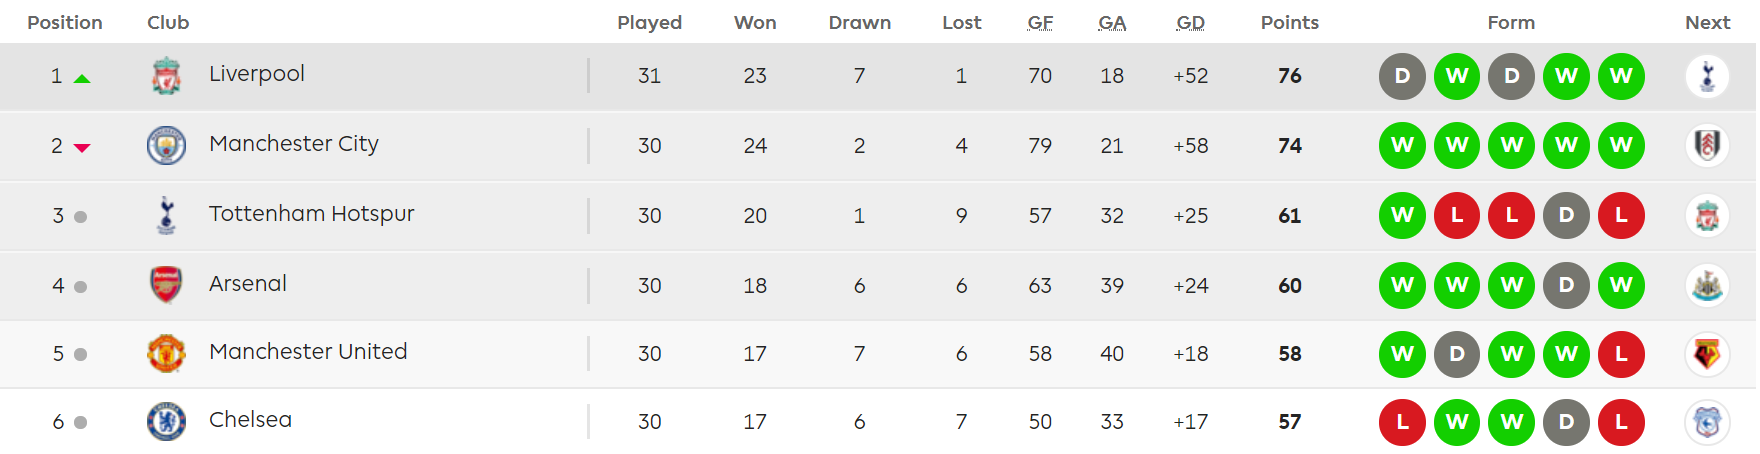Open the Liverpool club link
1760x454 pixels.
pos(257,74)
